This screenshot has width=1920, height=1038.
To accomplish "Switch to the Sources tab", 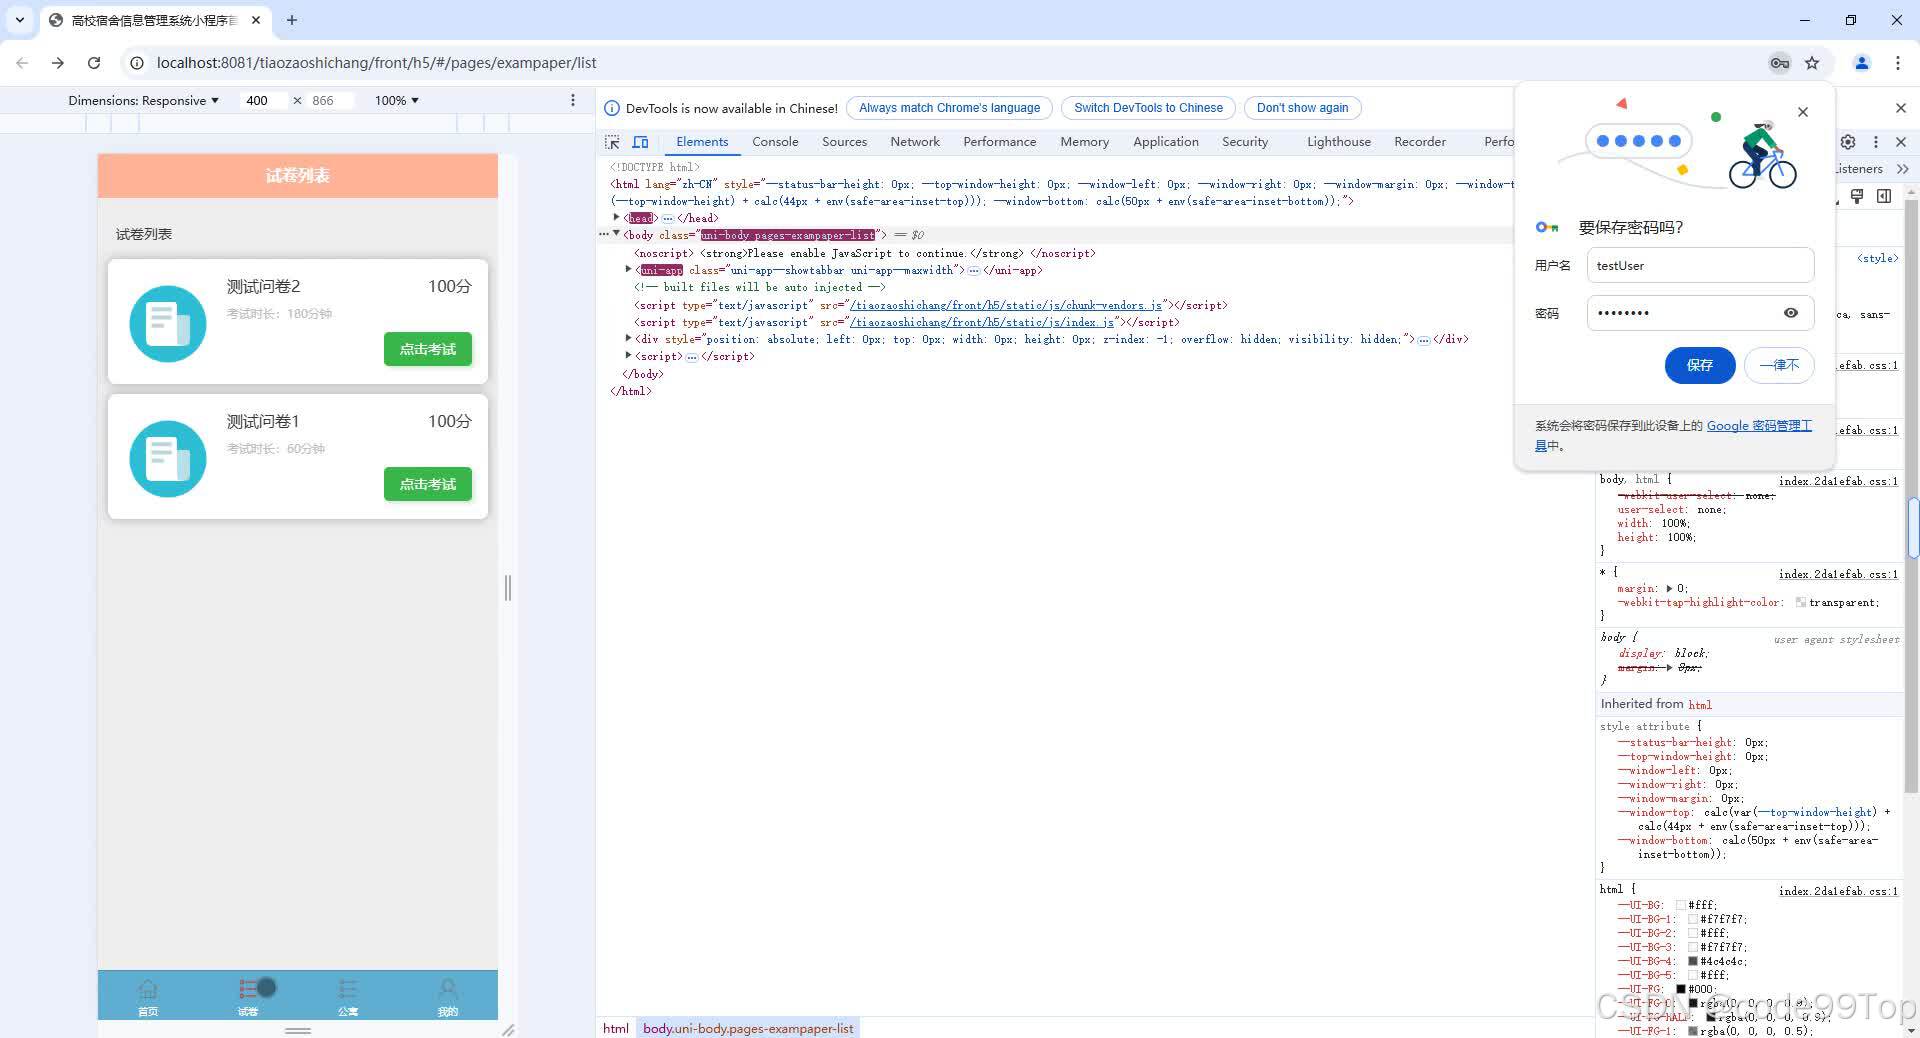I will [x=844, y=142].
